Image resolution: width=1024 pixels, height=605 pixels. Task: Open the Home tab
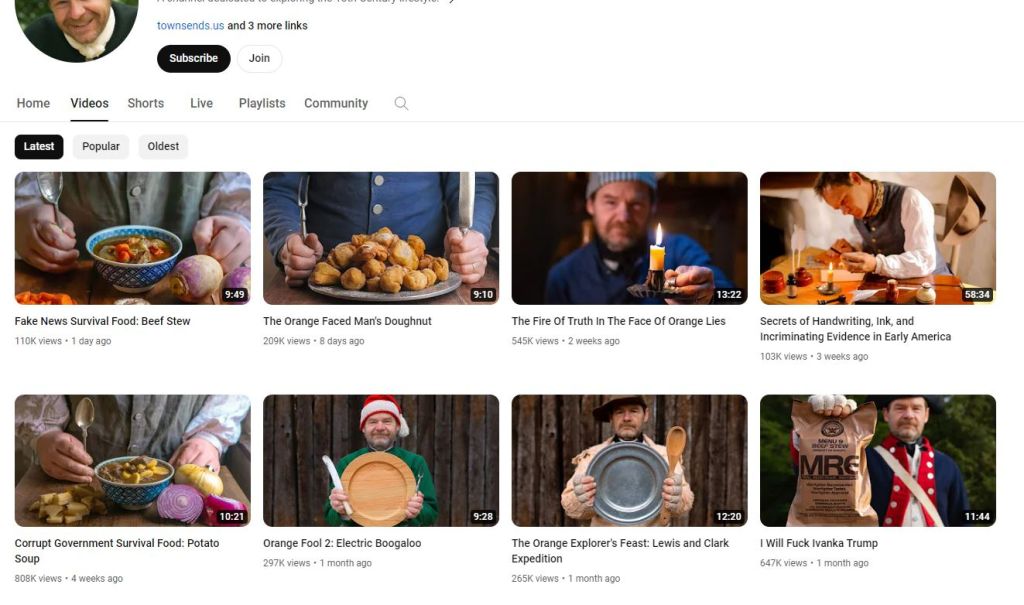coord(33,103)
